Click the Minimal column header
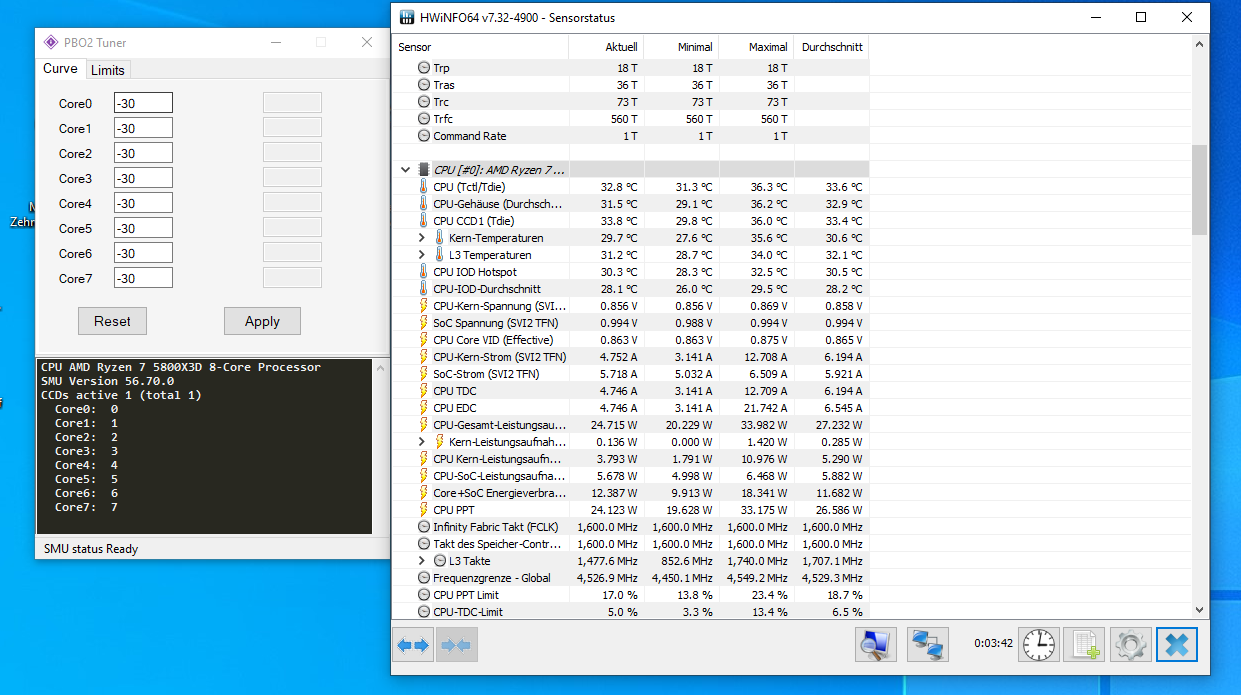 point(681,47)
